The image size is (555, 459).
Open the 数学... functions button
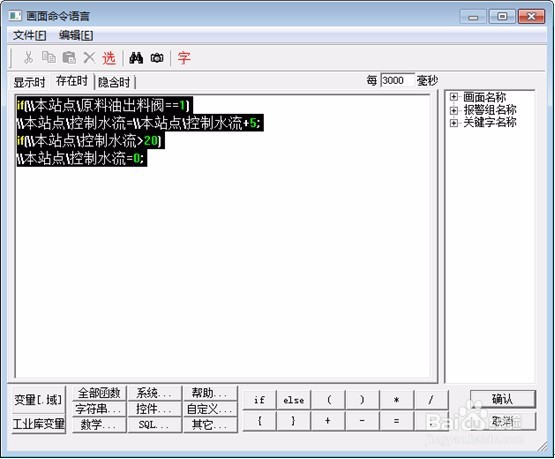[x=99, y=424]
